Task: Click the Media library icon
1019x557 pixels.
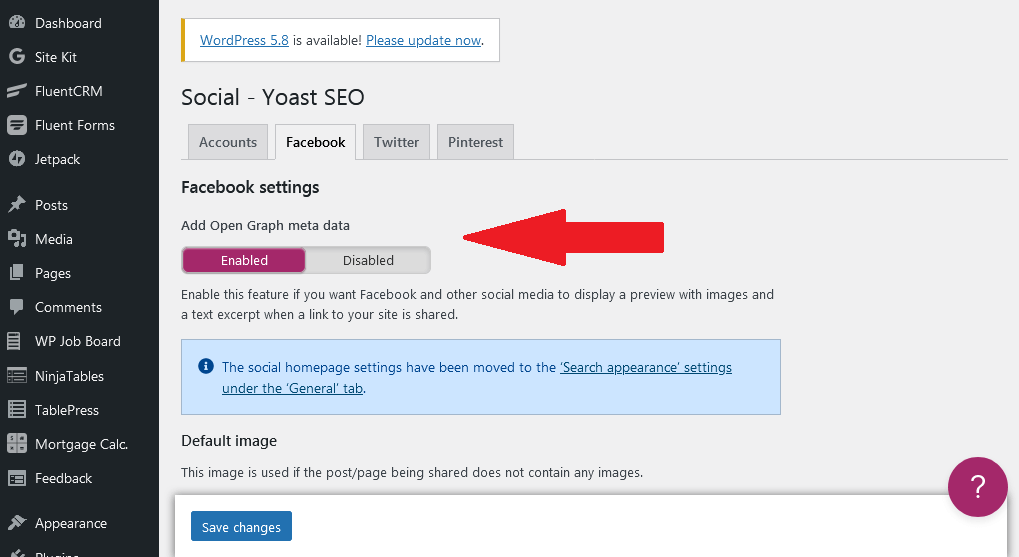Action: [16, 239]
